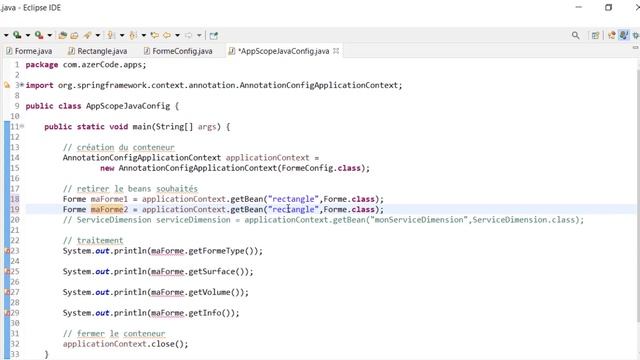Click line number 18 in the gutter

(x=15, y=199)
